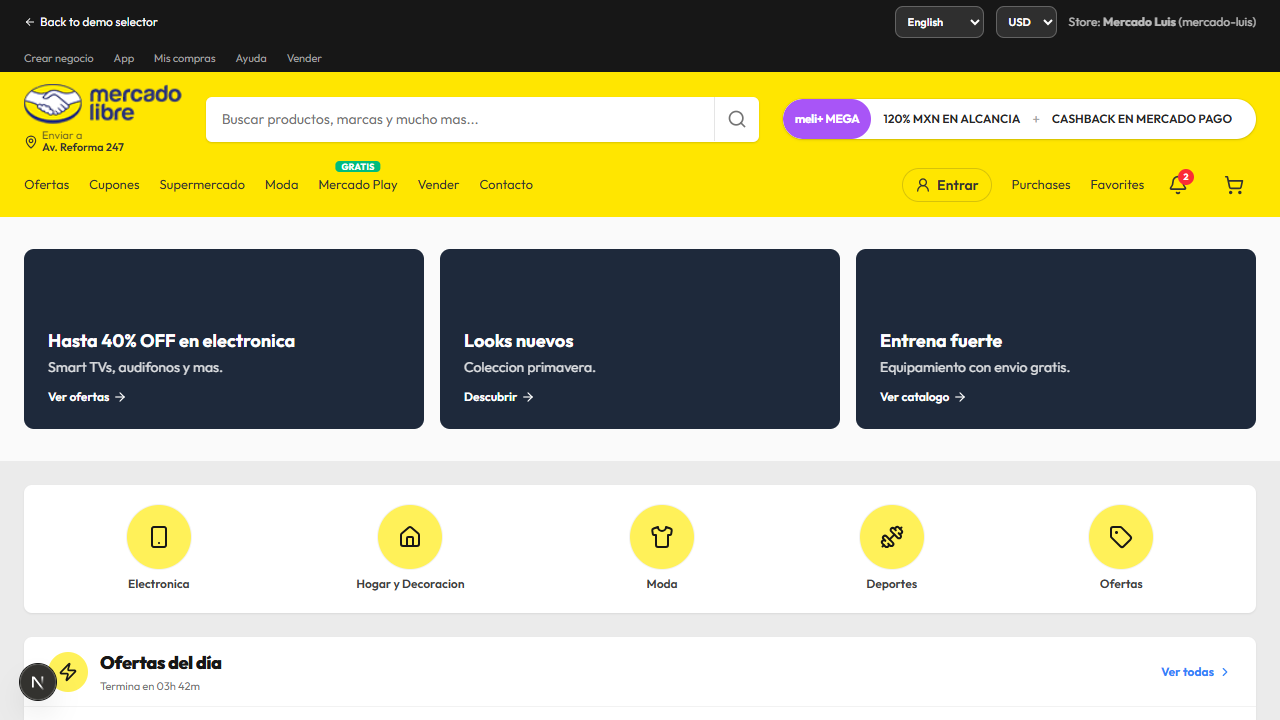Click the 120% MXN EN ALCANCIA promo text
The height and width of the screenshot is (720, 1280).
click(x=952, y=119)
